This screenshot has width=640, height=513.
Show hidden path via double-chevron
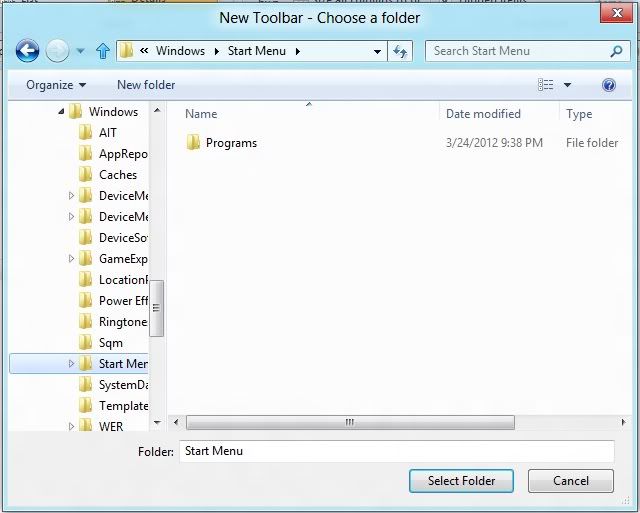pos(144,51)
